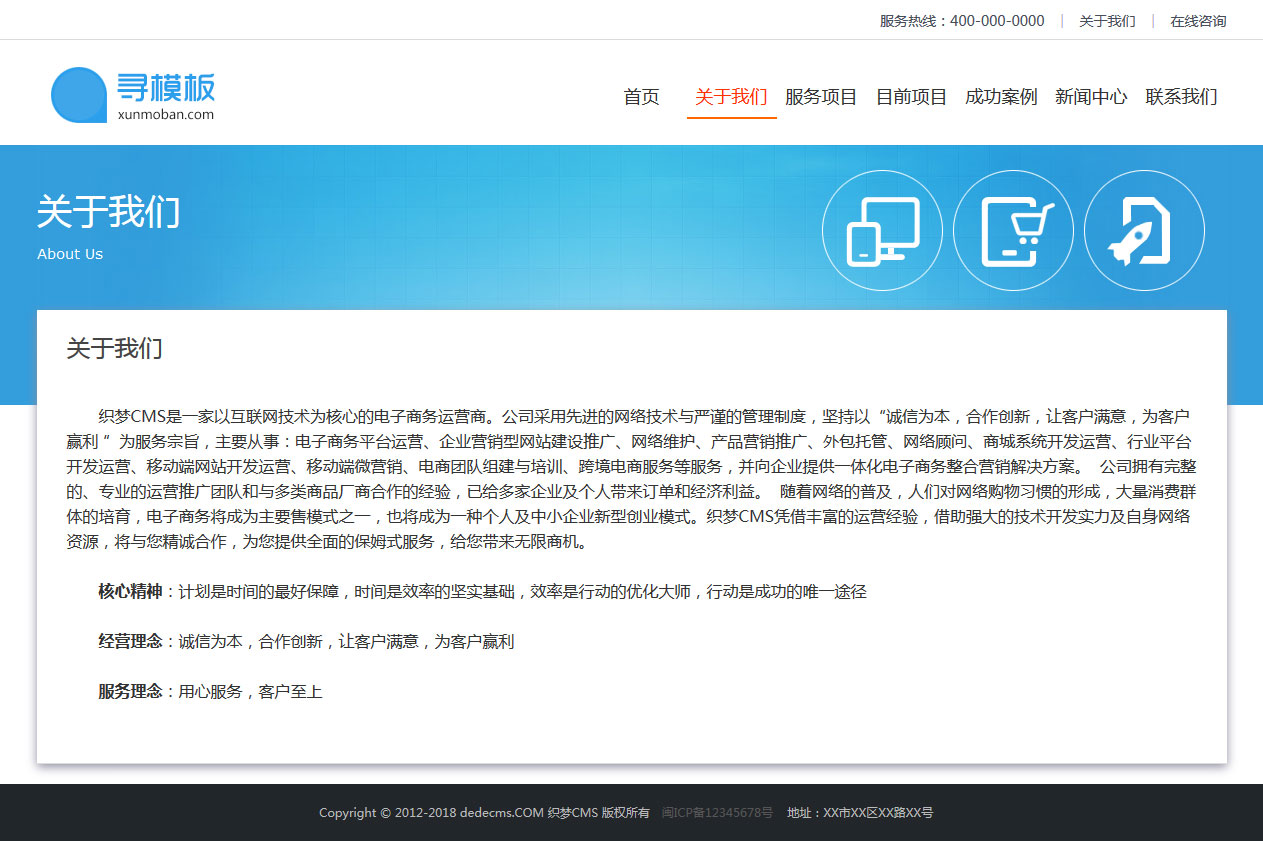
Task: Click the bold label 核心精神
Action: 130,591
